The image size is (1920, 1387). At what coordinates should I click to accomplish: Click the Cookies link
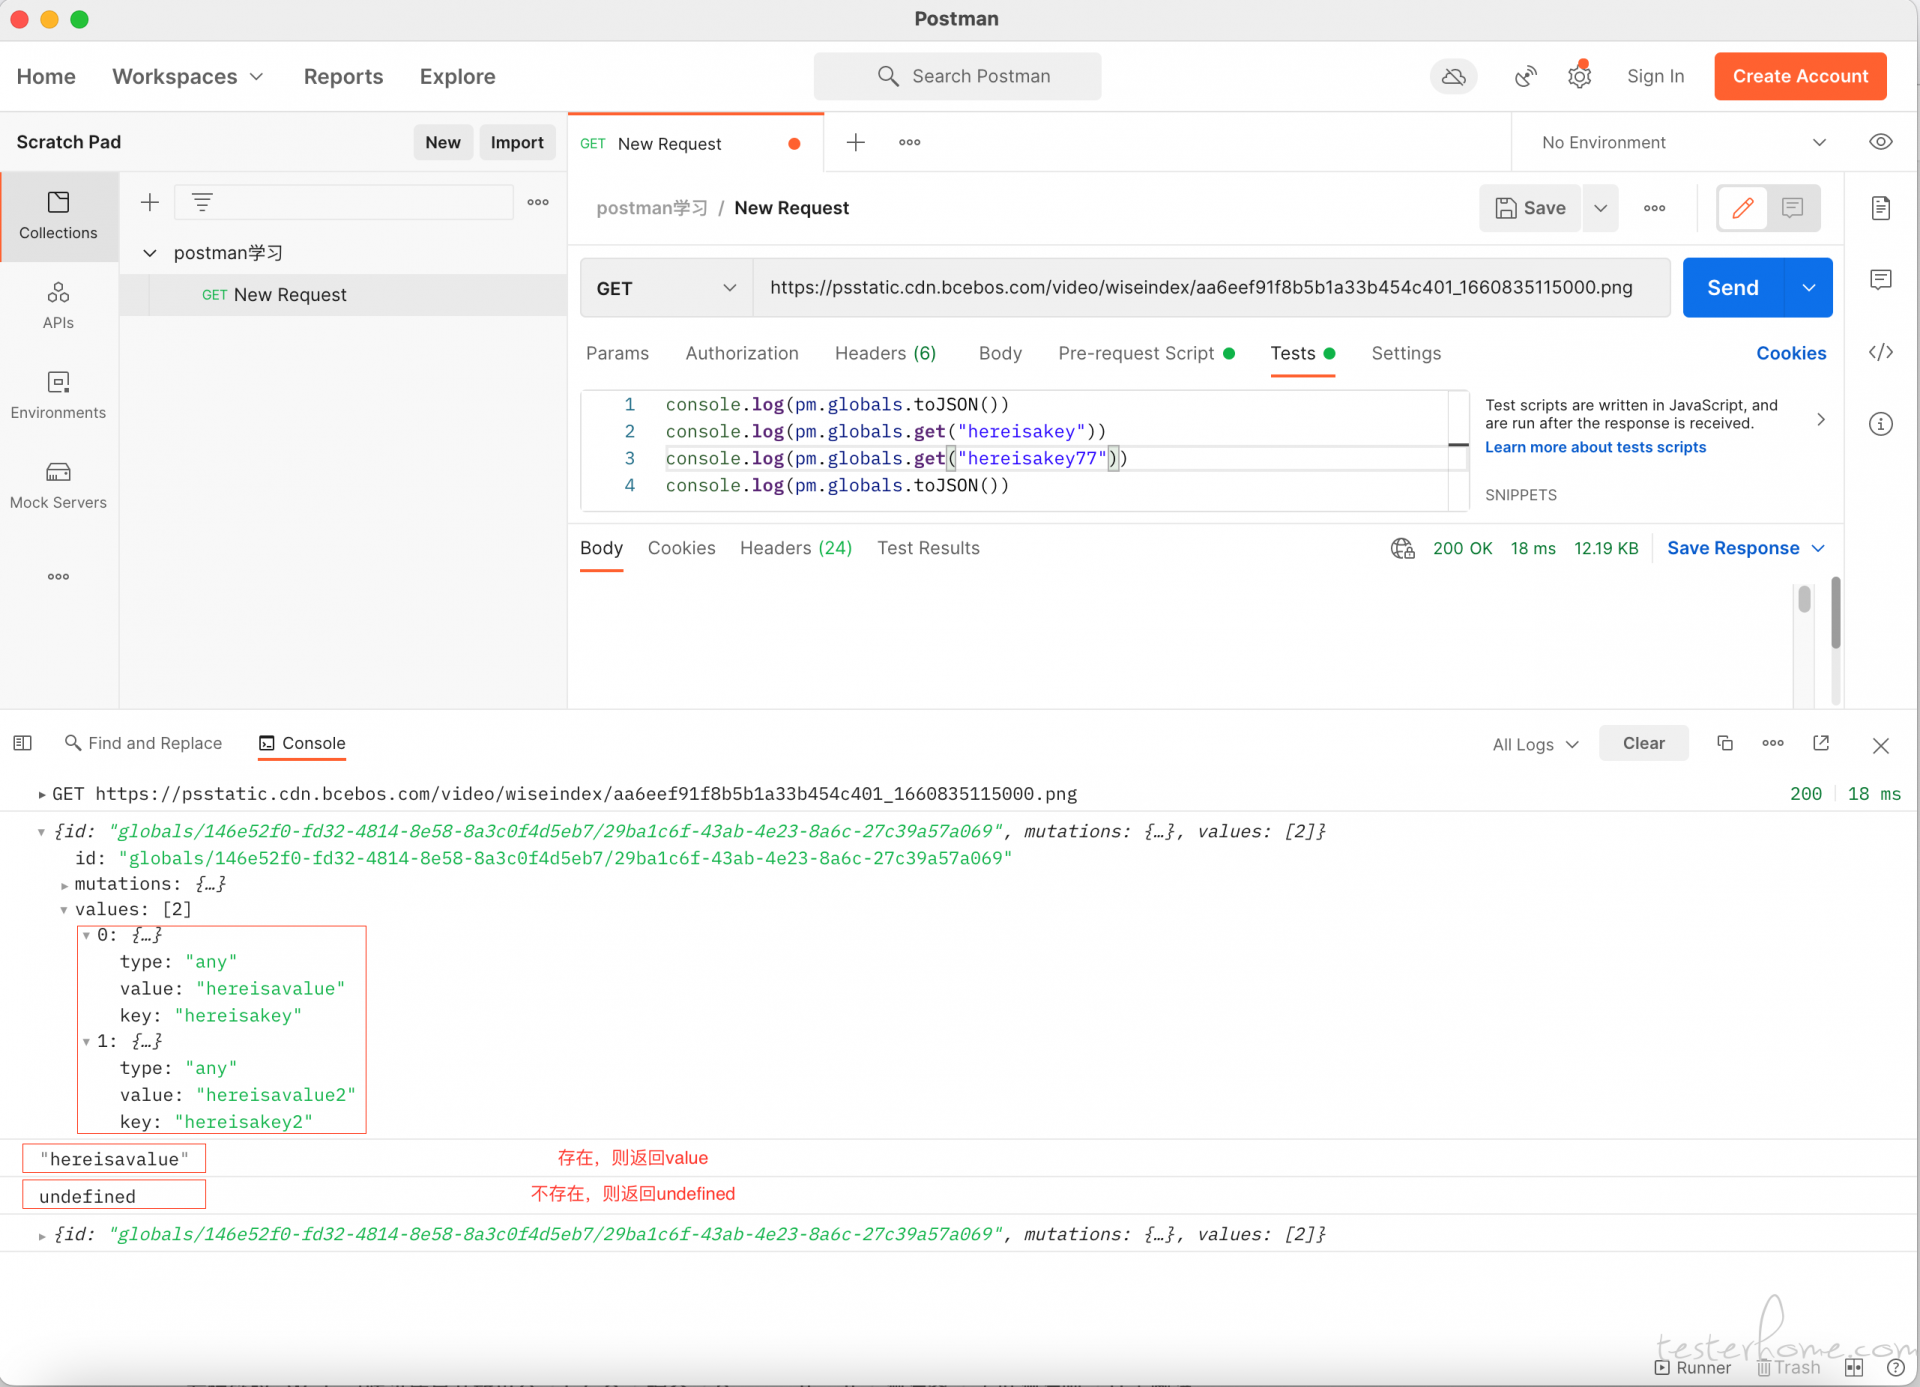(1791, 353)
